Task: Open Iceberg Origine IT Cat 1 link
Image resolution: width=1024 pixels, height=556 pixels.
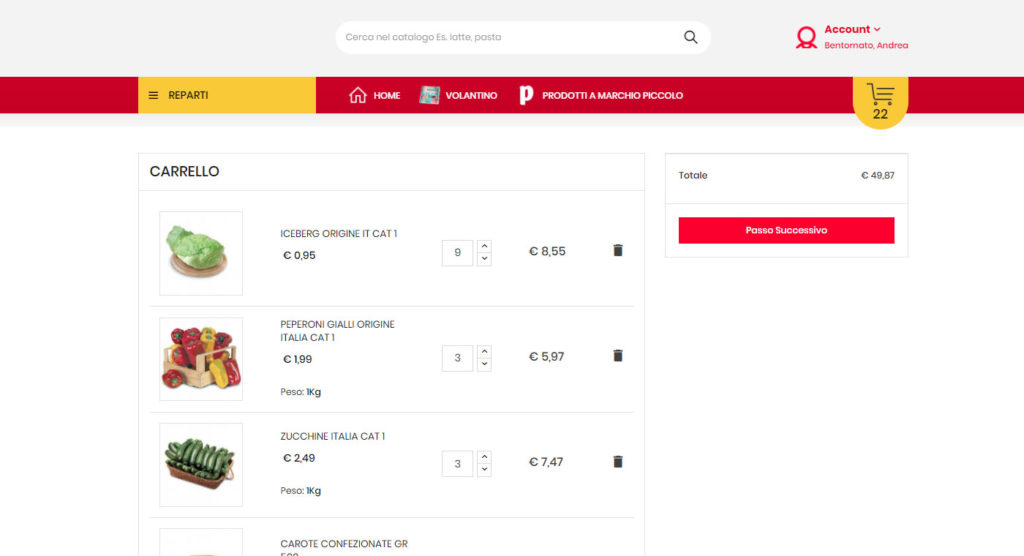Action: pyautogui.click(x=338, y=234)
